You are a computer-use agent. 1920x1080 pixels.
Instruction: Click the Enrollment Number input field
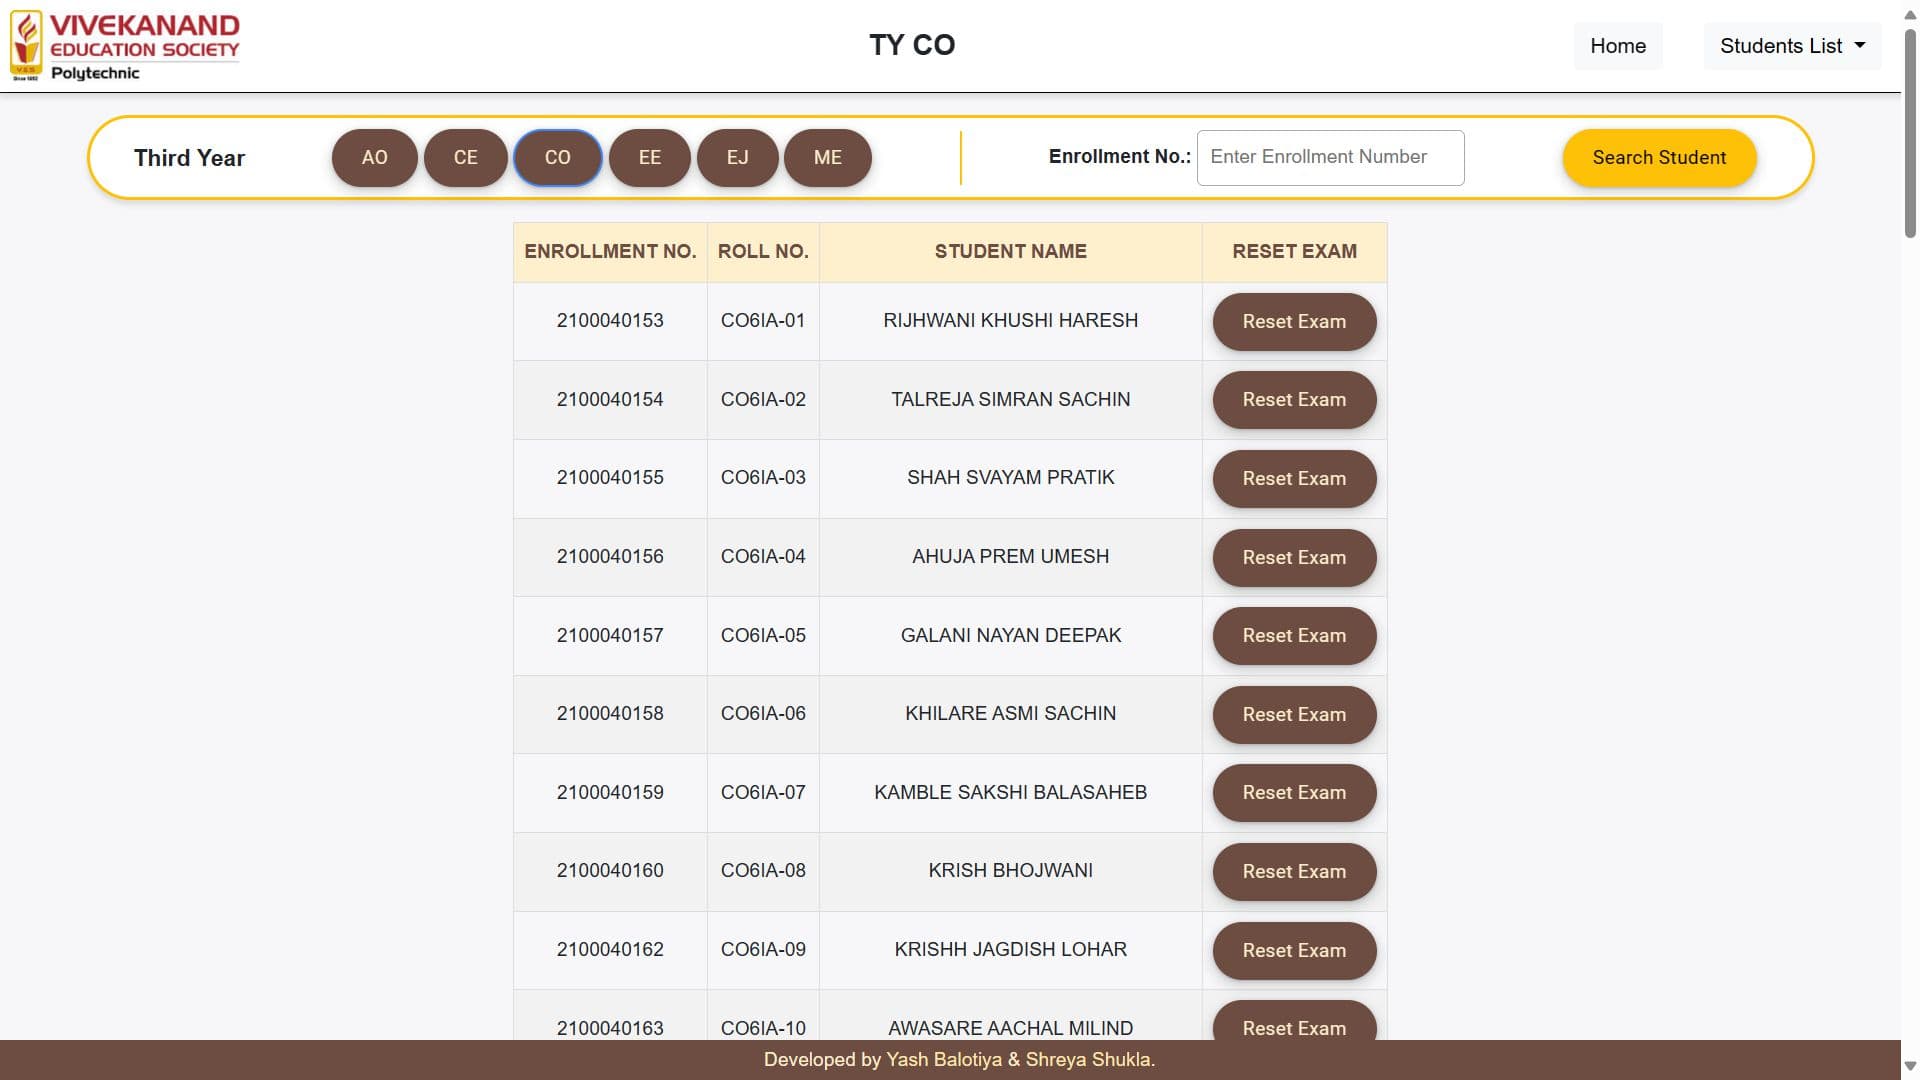click(x=1330, y=157)
